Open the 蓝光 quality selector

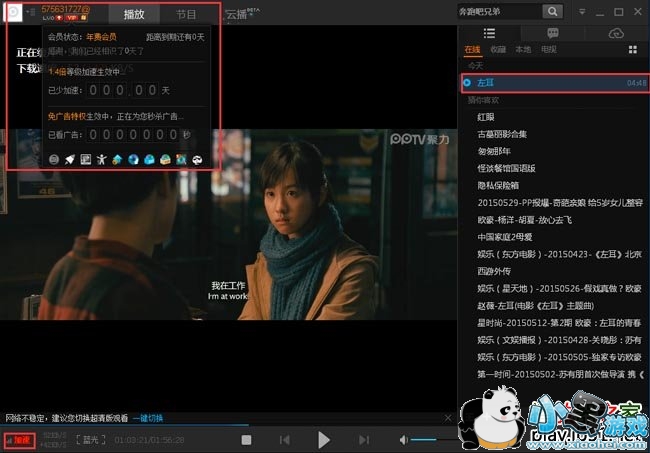click(90, 440)
